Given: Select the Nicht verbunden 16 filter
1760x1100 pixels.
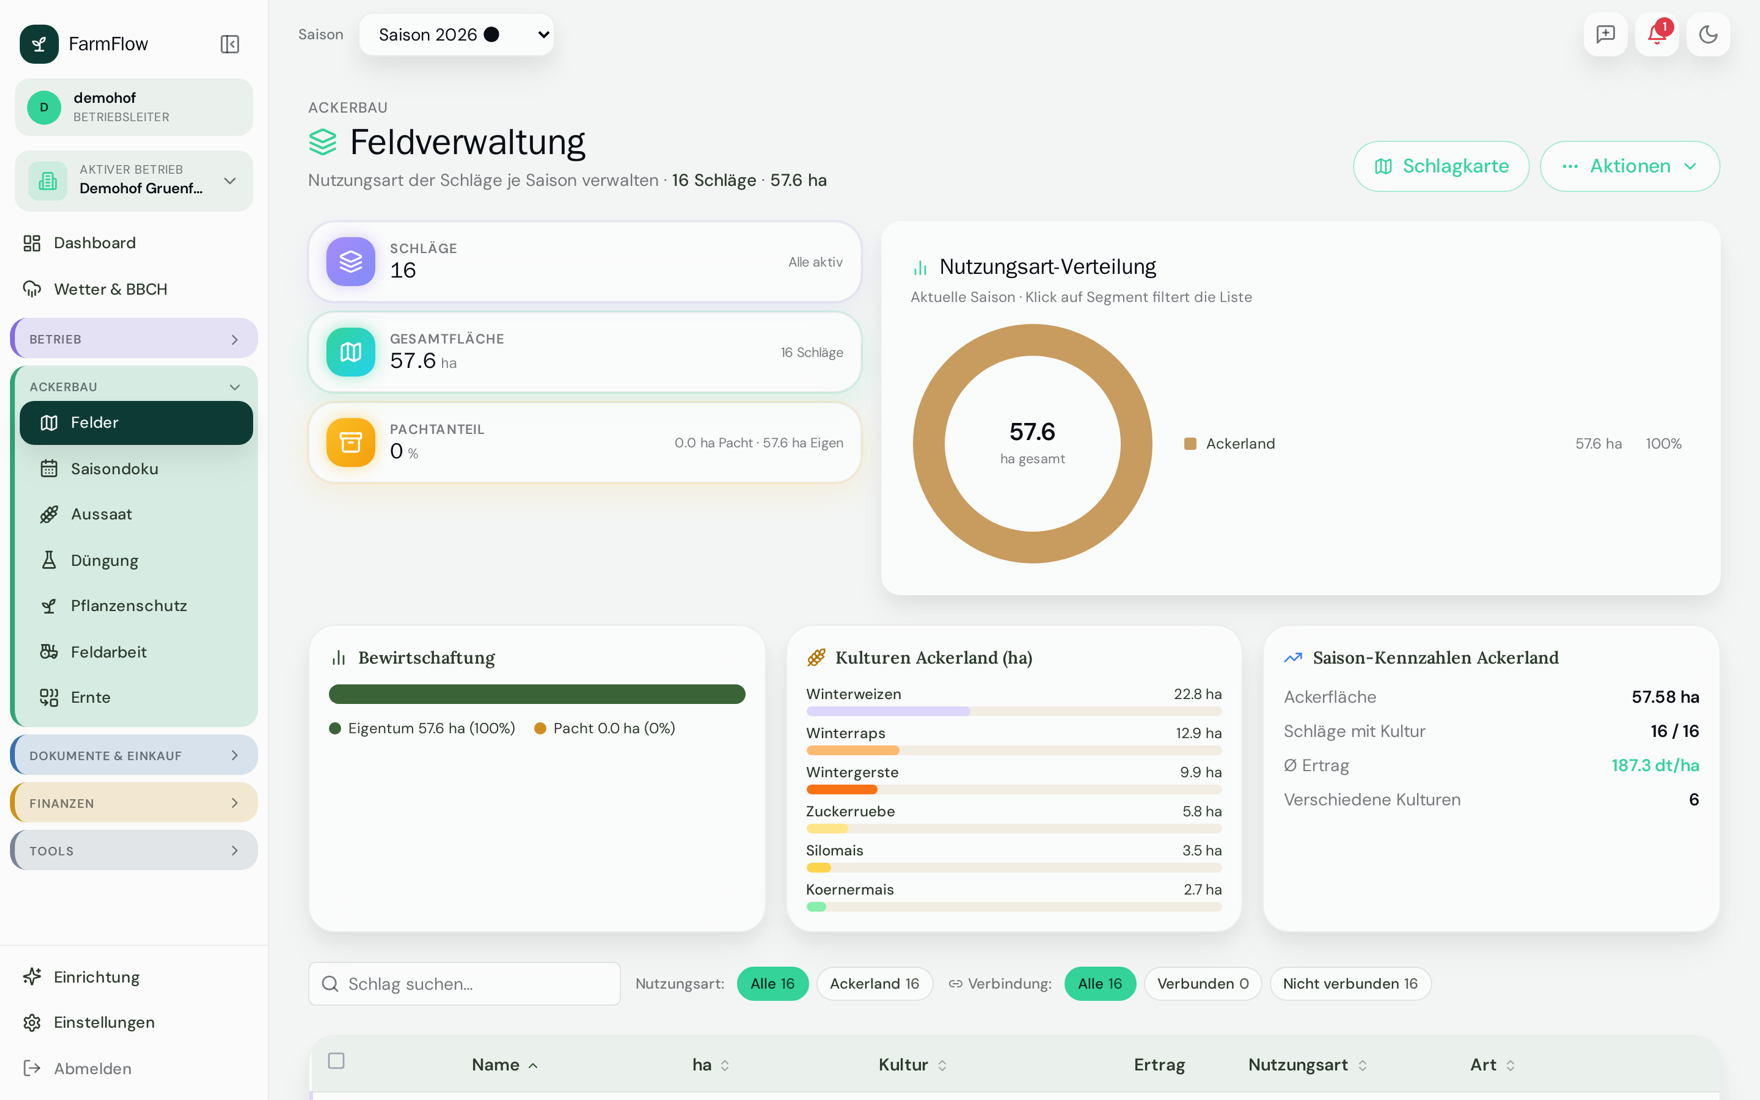Looking at the screenshot, I should (1350, 984).
